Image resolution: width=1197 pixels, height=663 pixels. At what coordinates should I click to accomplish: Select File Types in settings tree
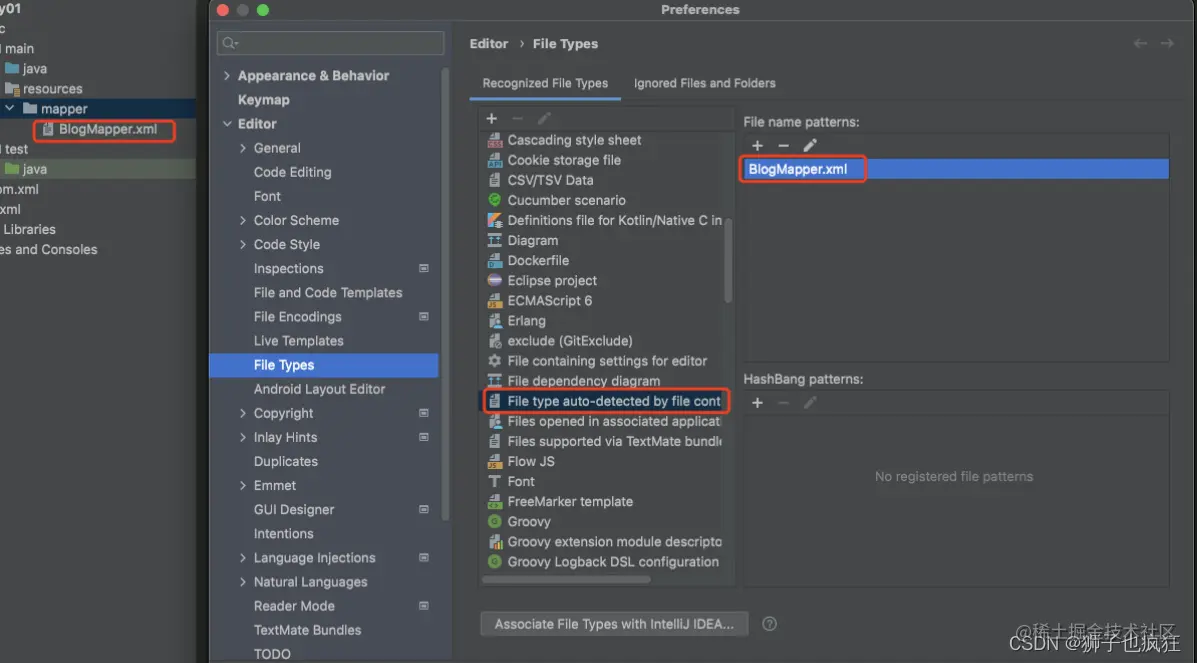(x=324, y=365)
